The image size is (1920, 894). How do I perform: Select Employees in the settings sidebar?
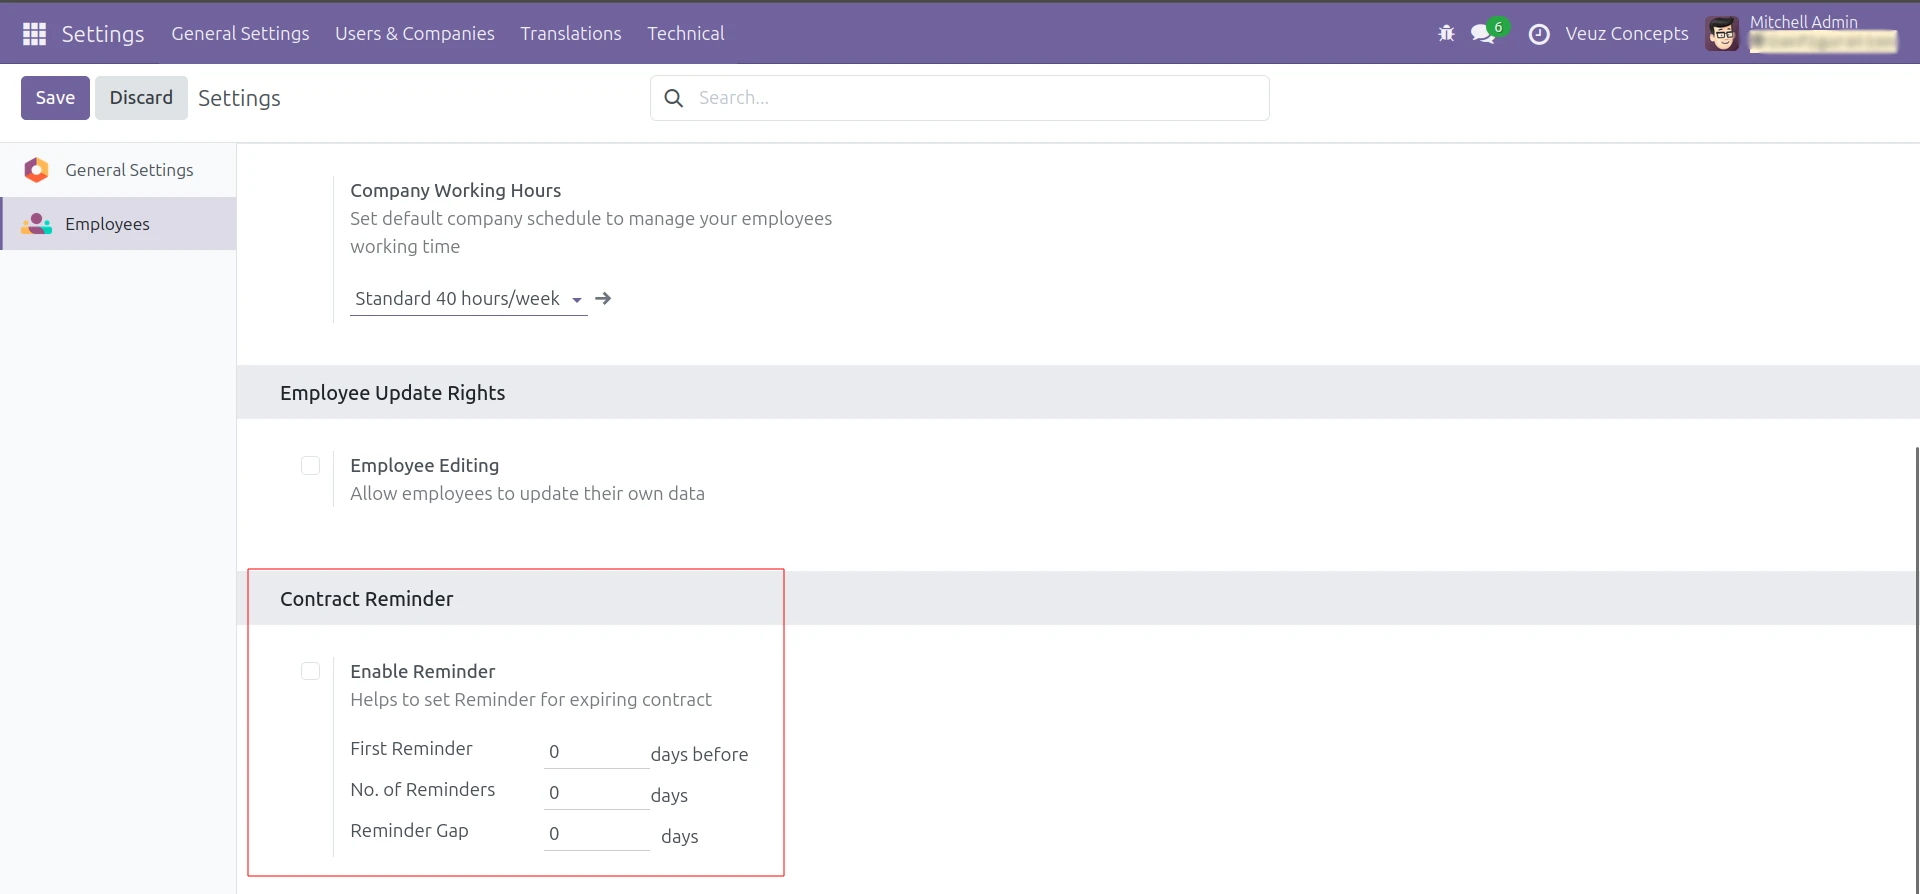click(x=107, y=224)
